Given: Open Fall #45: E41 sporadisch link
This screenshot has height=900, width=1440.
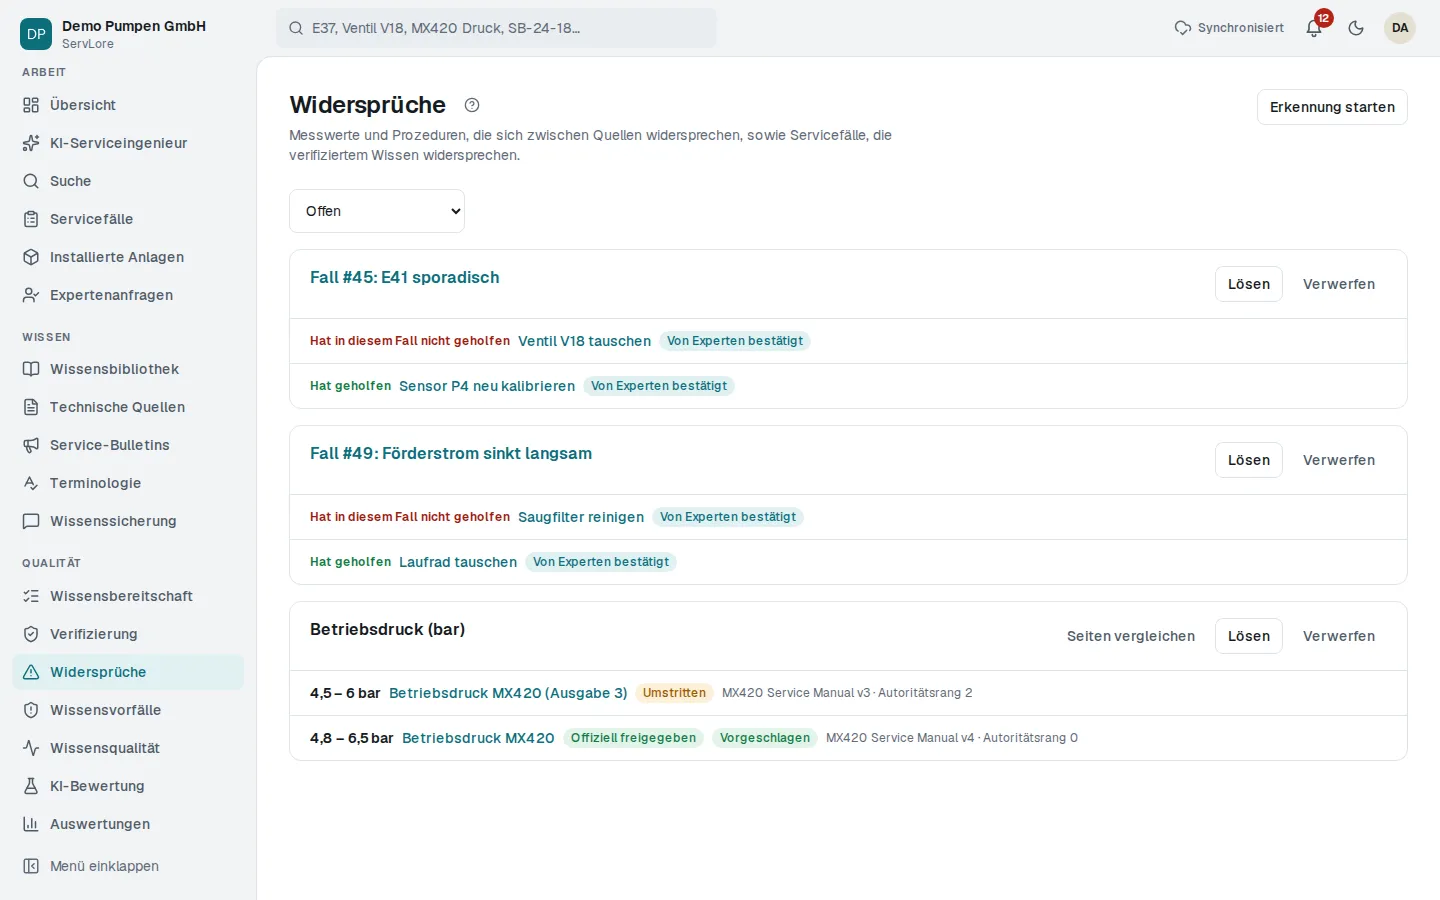Looking at the screenshot, I should click(x=405, y=277).
